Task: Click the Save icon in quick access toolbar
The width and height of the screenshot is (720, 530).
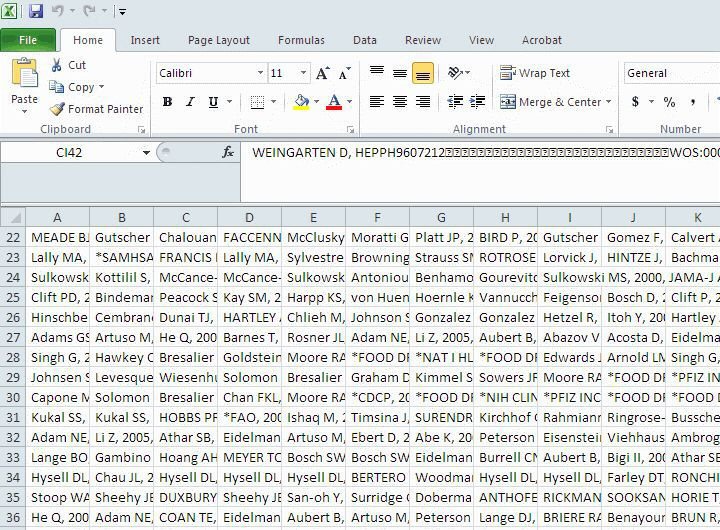Action: click(36, 11)
